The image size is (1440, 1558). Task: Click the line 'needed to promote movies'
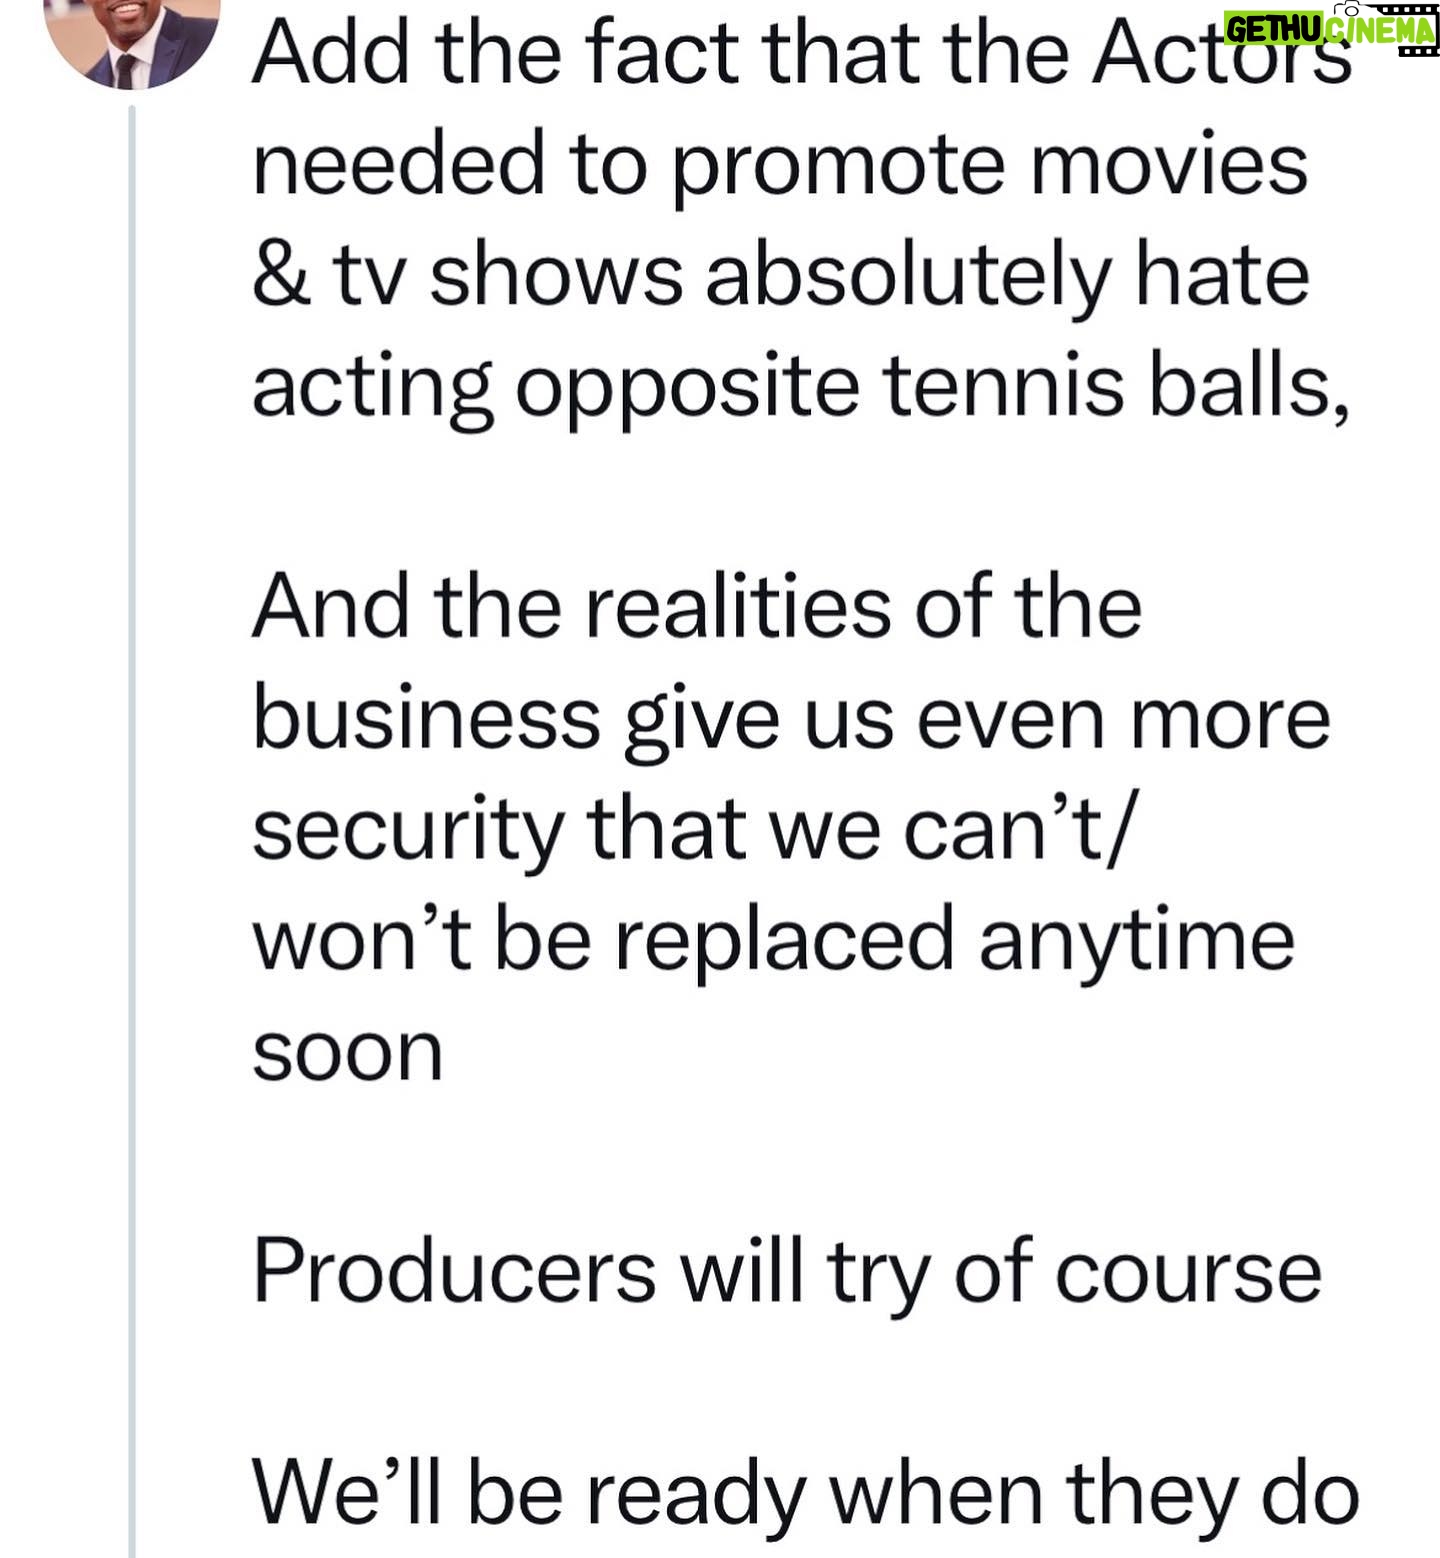[780, 166]
